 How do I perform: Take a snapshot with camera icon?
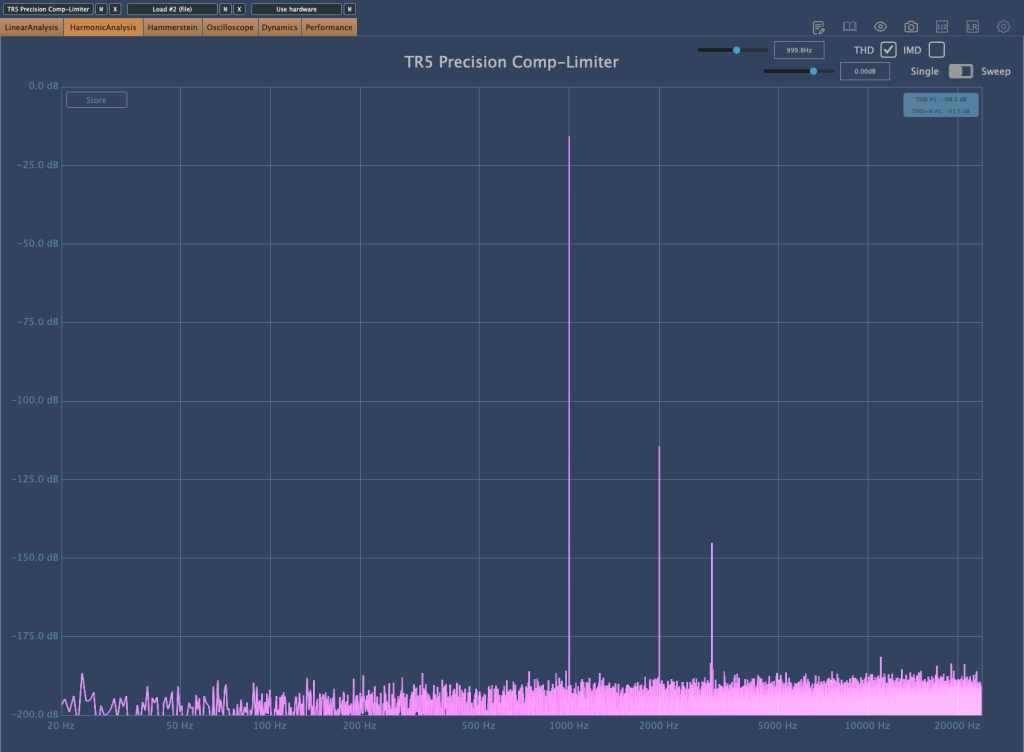coord(911,27)
